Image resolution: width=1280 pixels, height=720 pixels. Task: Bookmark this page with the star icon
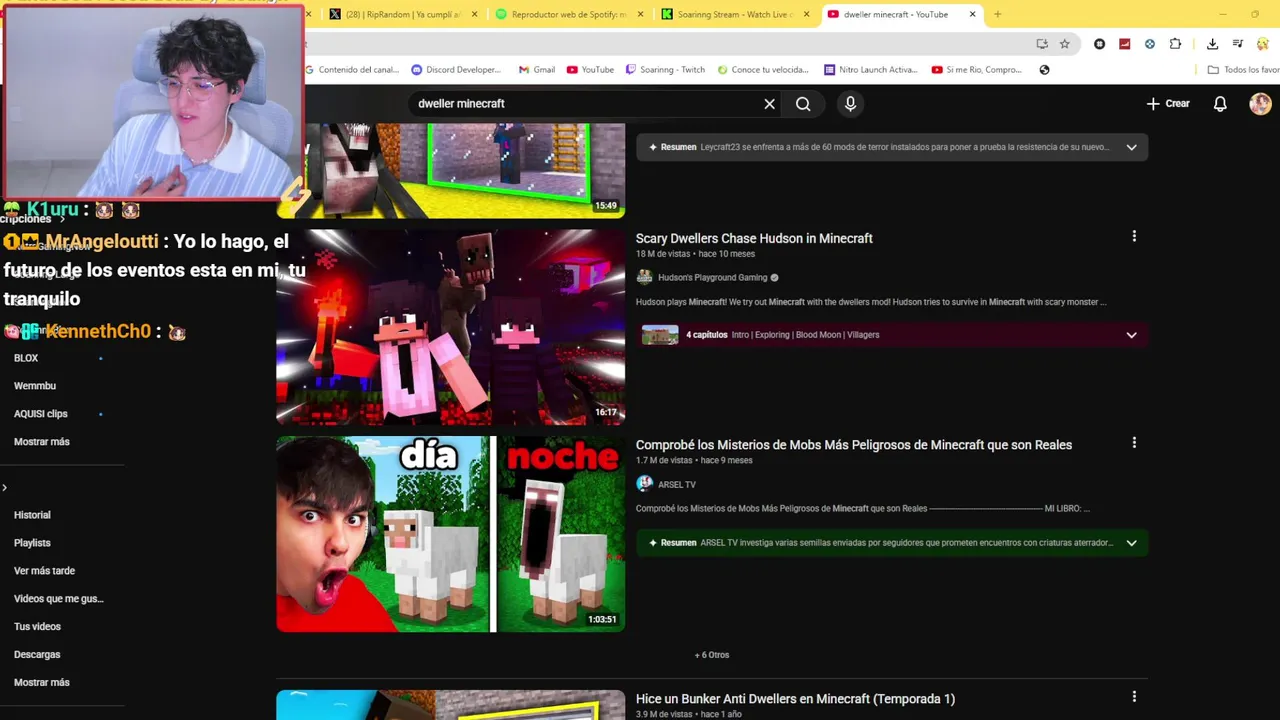1065,44
